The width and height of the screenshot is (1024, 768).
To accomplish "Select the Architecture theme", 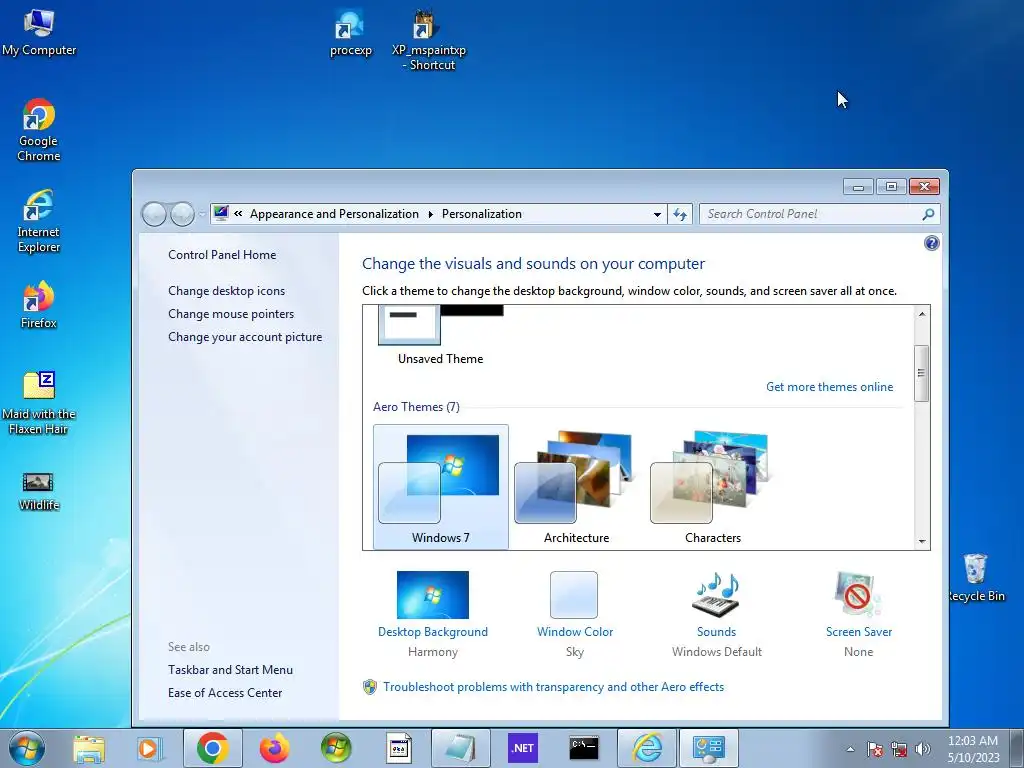I will point(577,487).
